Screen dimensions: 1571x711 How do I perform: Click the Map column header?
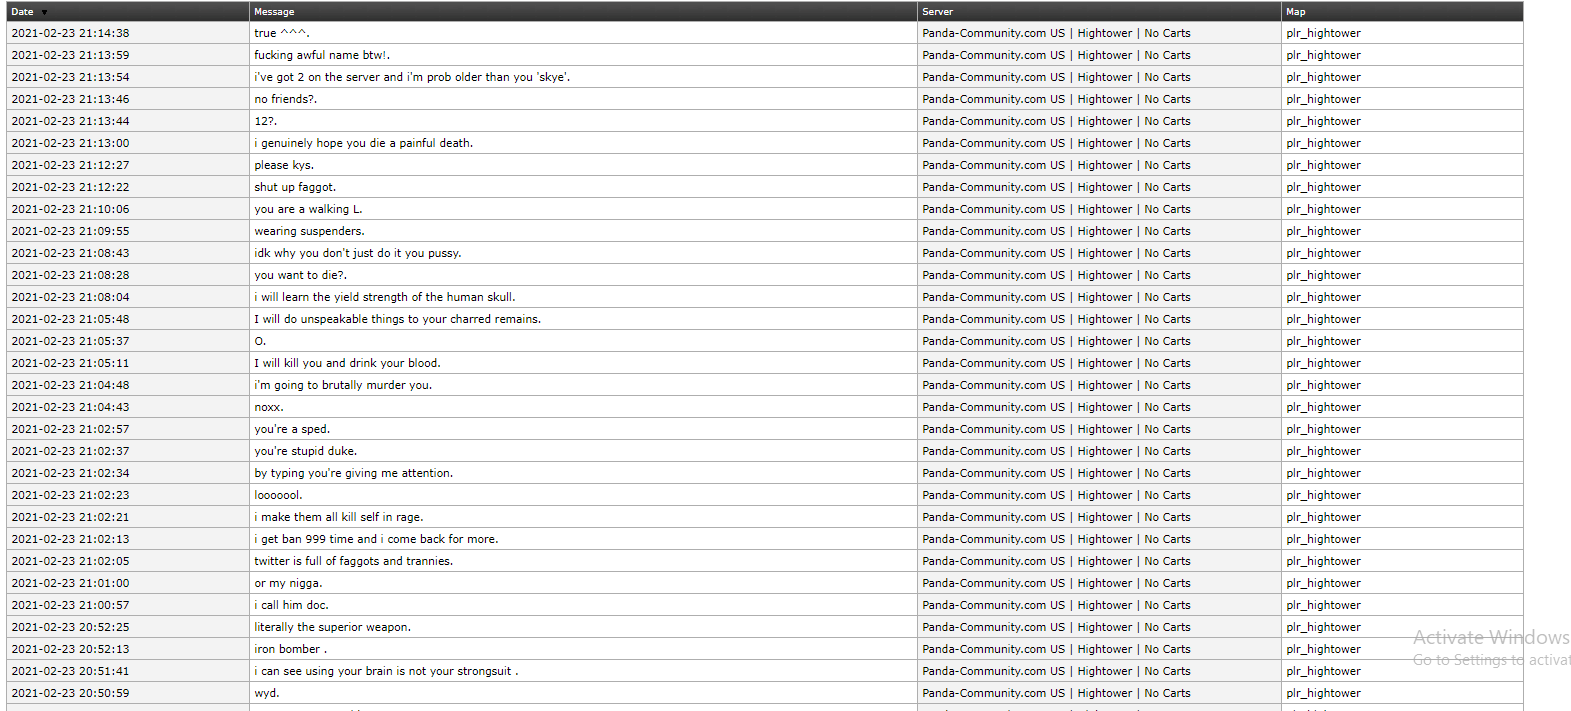coord(1295,11)
